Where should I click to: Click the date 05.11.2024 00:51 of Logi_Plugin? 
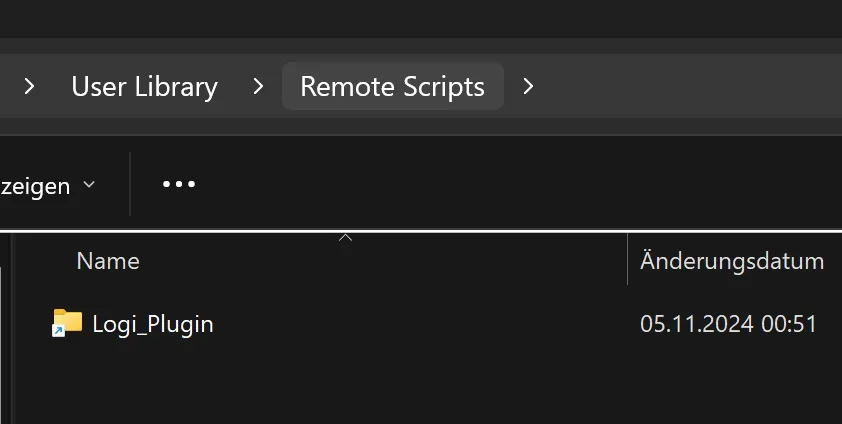[x=728, y=324]
